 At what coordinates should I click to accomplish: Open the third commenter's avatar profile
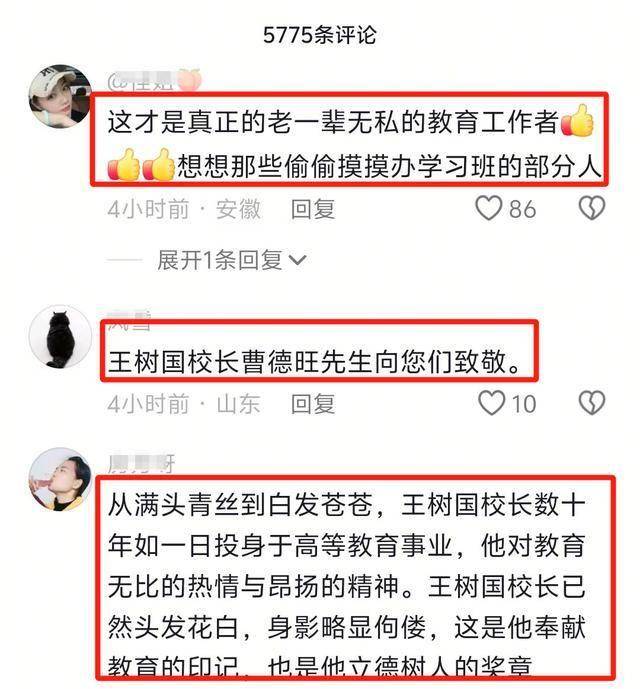point(60,479)
